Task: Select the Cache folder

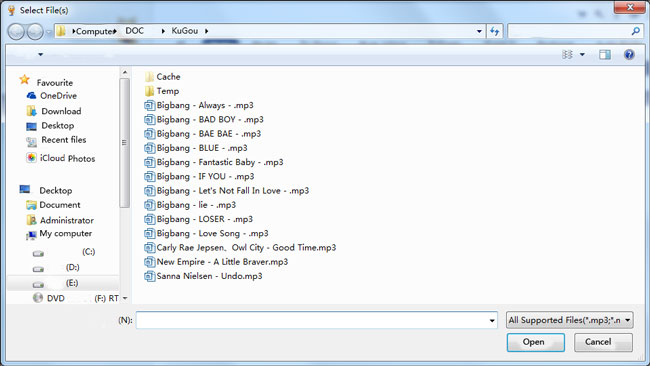Action: click(168, 77)
